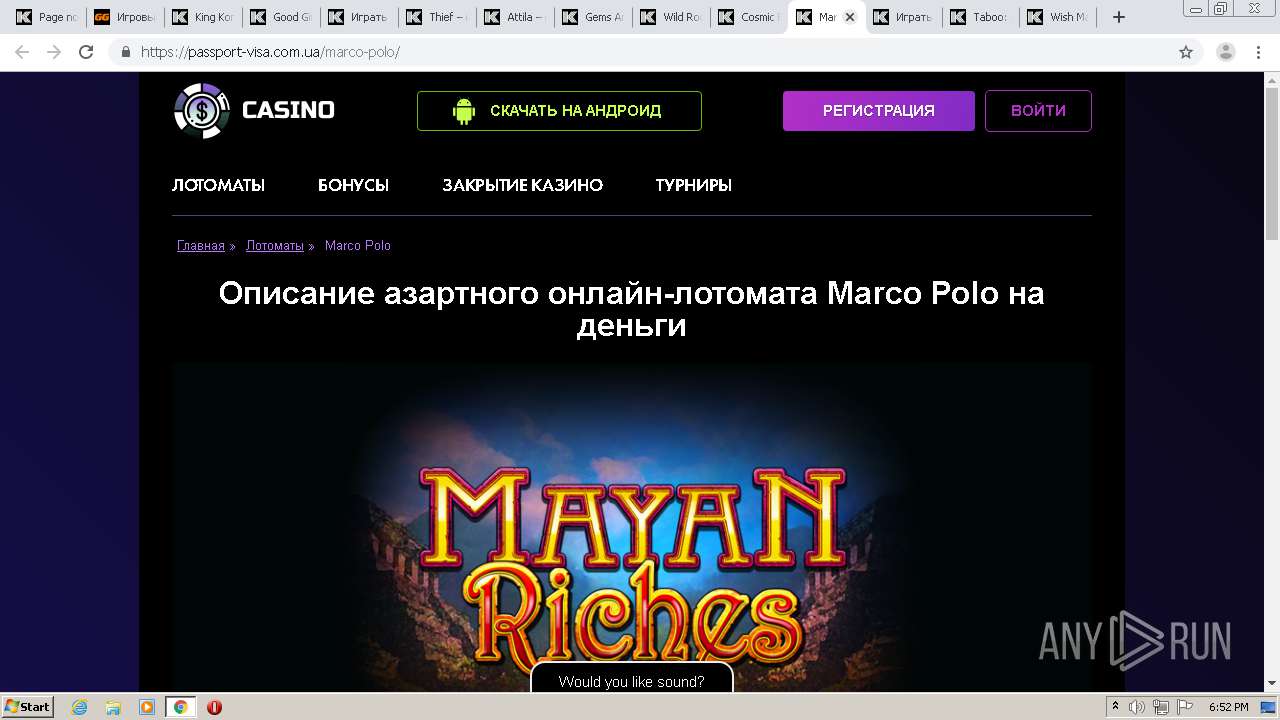Image resolution: width=1280 pixels, height=720 pixels.
Task: Open the 'ТУРНИРЫ' menu item
Action: tap(694, 185)
